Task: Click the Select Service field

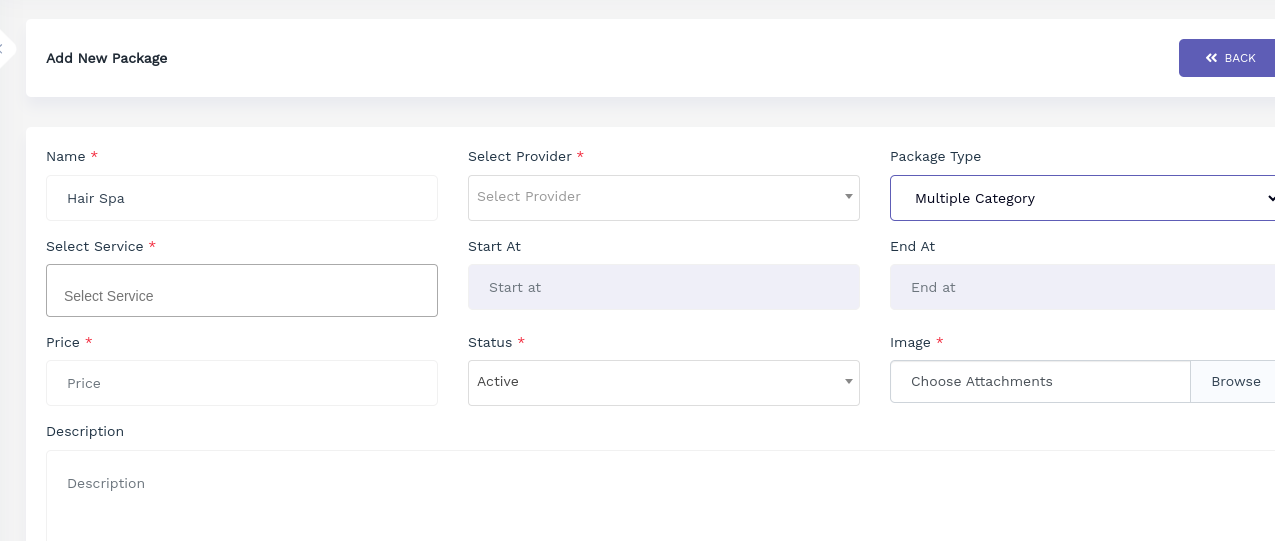Action: tap(242, 291)
